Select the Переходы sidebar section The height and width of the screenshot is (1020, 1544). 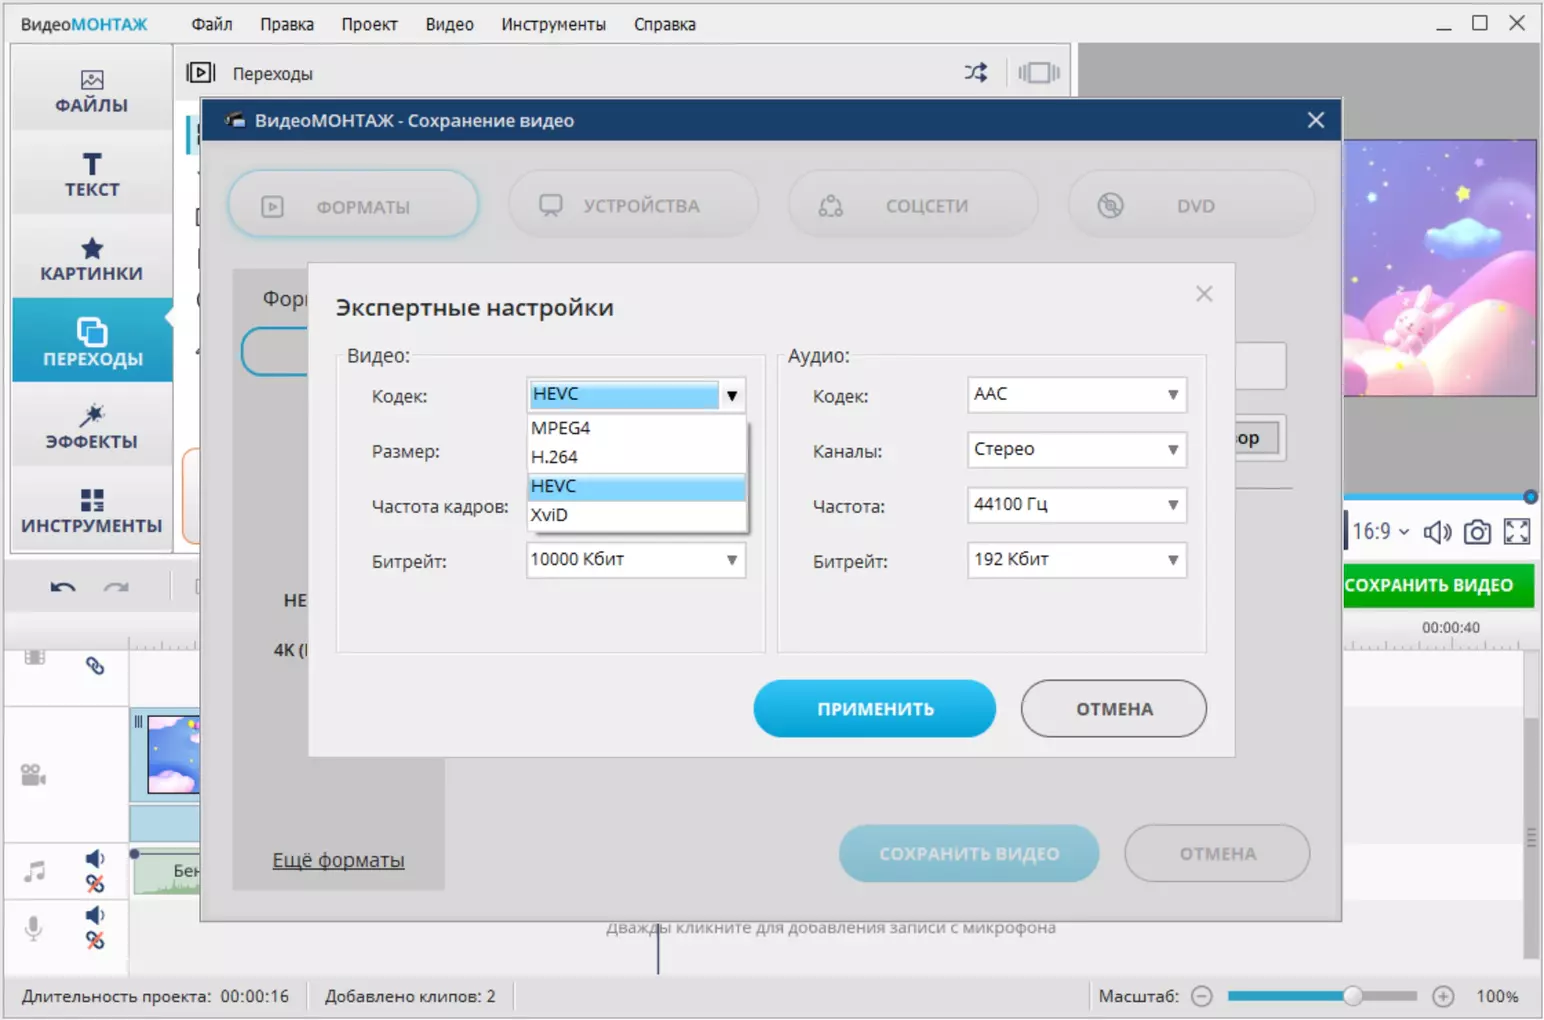click(x=91, y=342)
